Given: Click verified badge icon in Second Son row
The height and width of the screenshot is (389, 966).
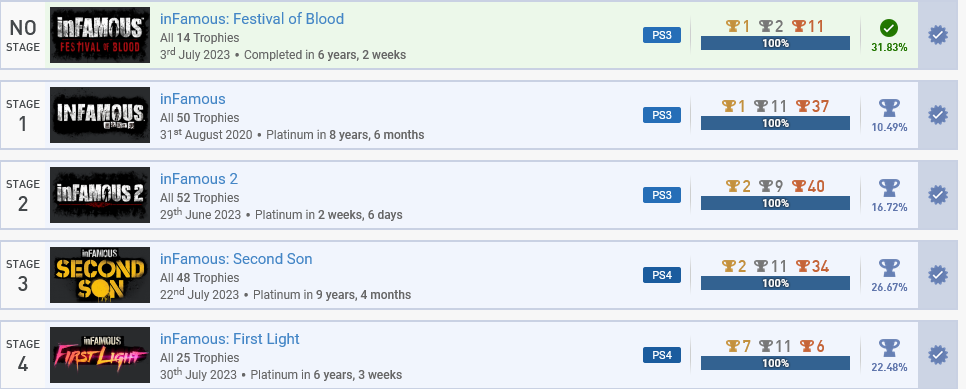Looking at the screenshot, I should pos(938,275).
